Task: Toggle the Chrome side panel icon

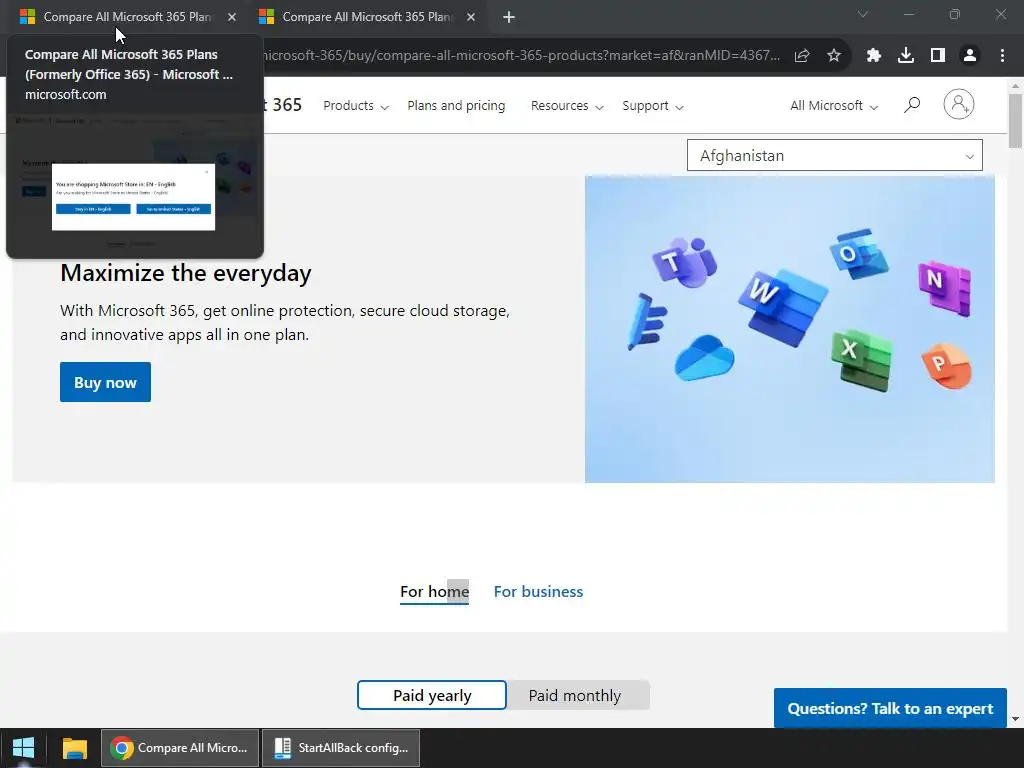Action: click(x=938, y=56)
